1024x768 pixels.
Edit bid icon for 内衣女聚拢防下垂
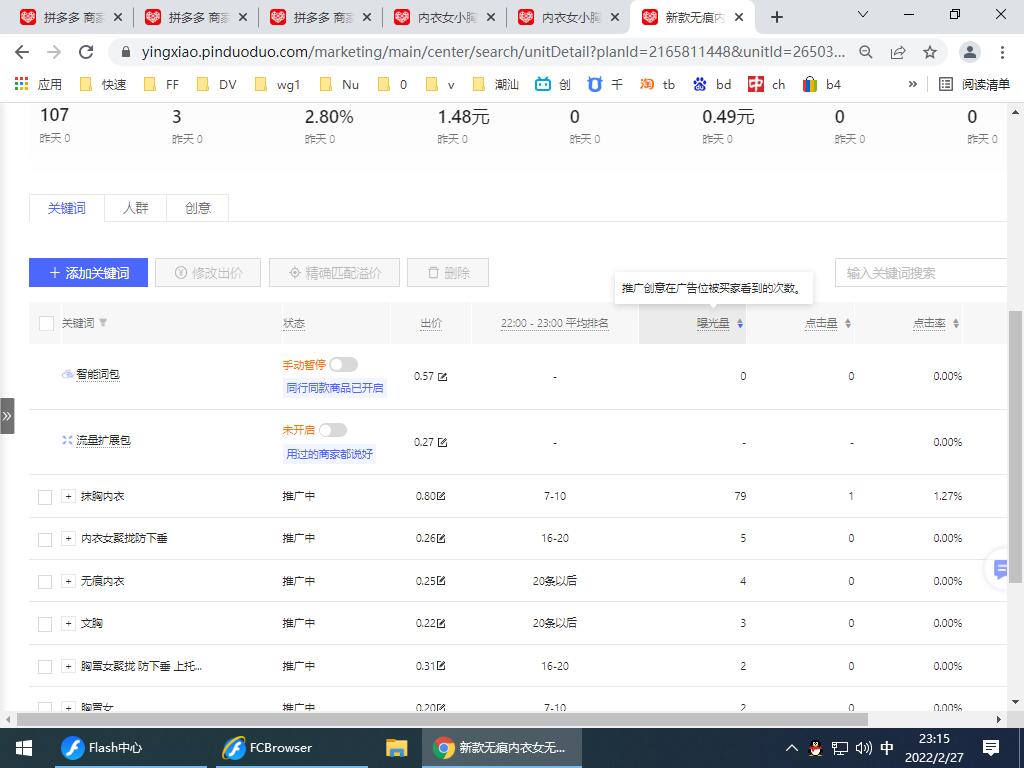(441, 539)
